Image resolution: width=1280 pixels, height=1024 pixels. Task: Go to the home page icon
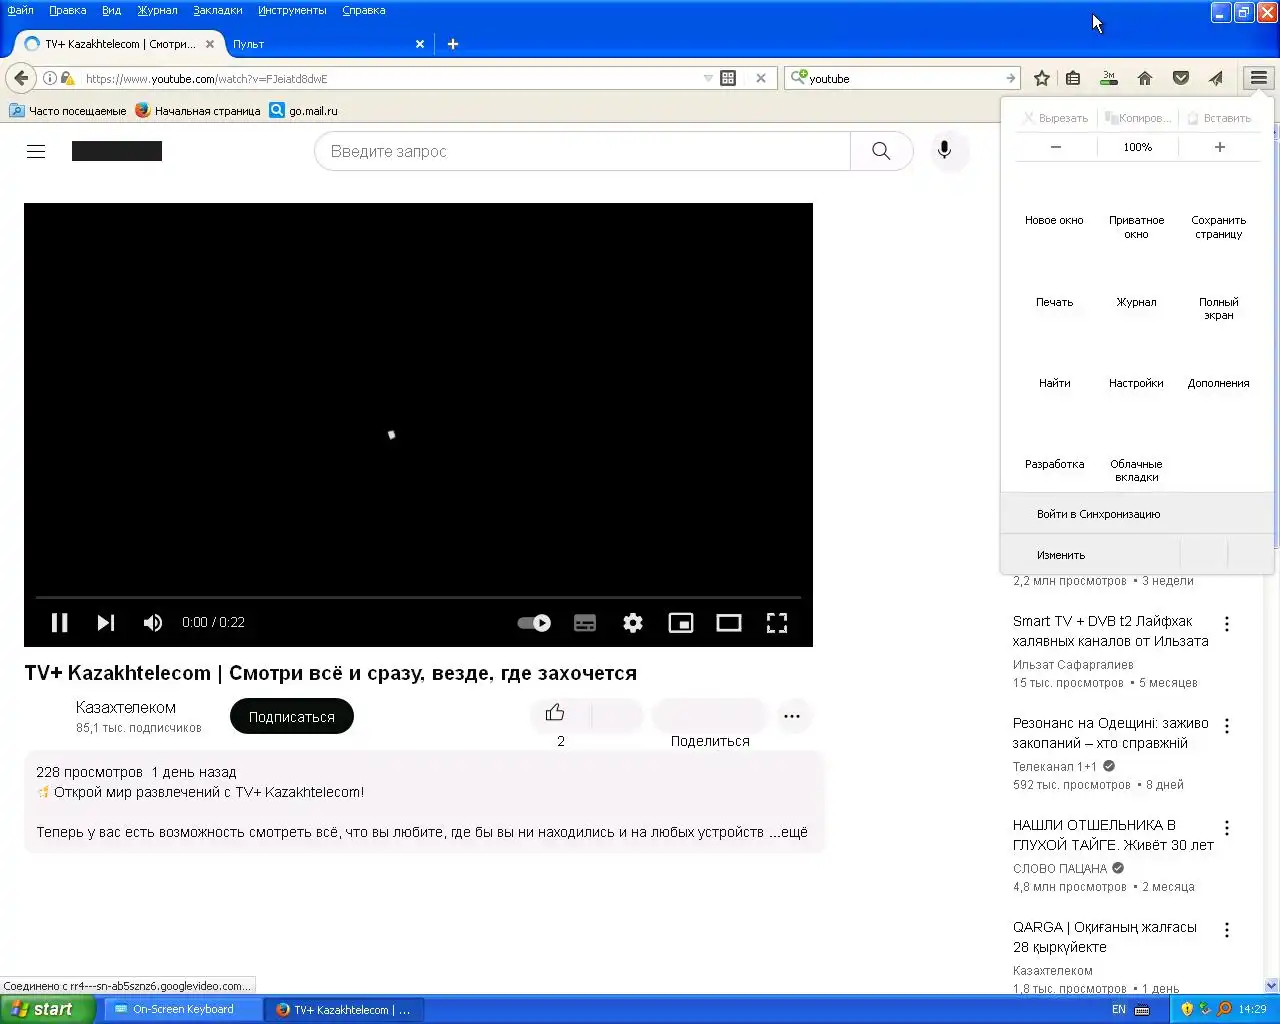(x=1145, y=78)
